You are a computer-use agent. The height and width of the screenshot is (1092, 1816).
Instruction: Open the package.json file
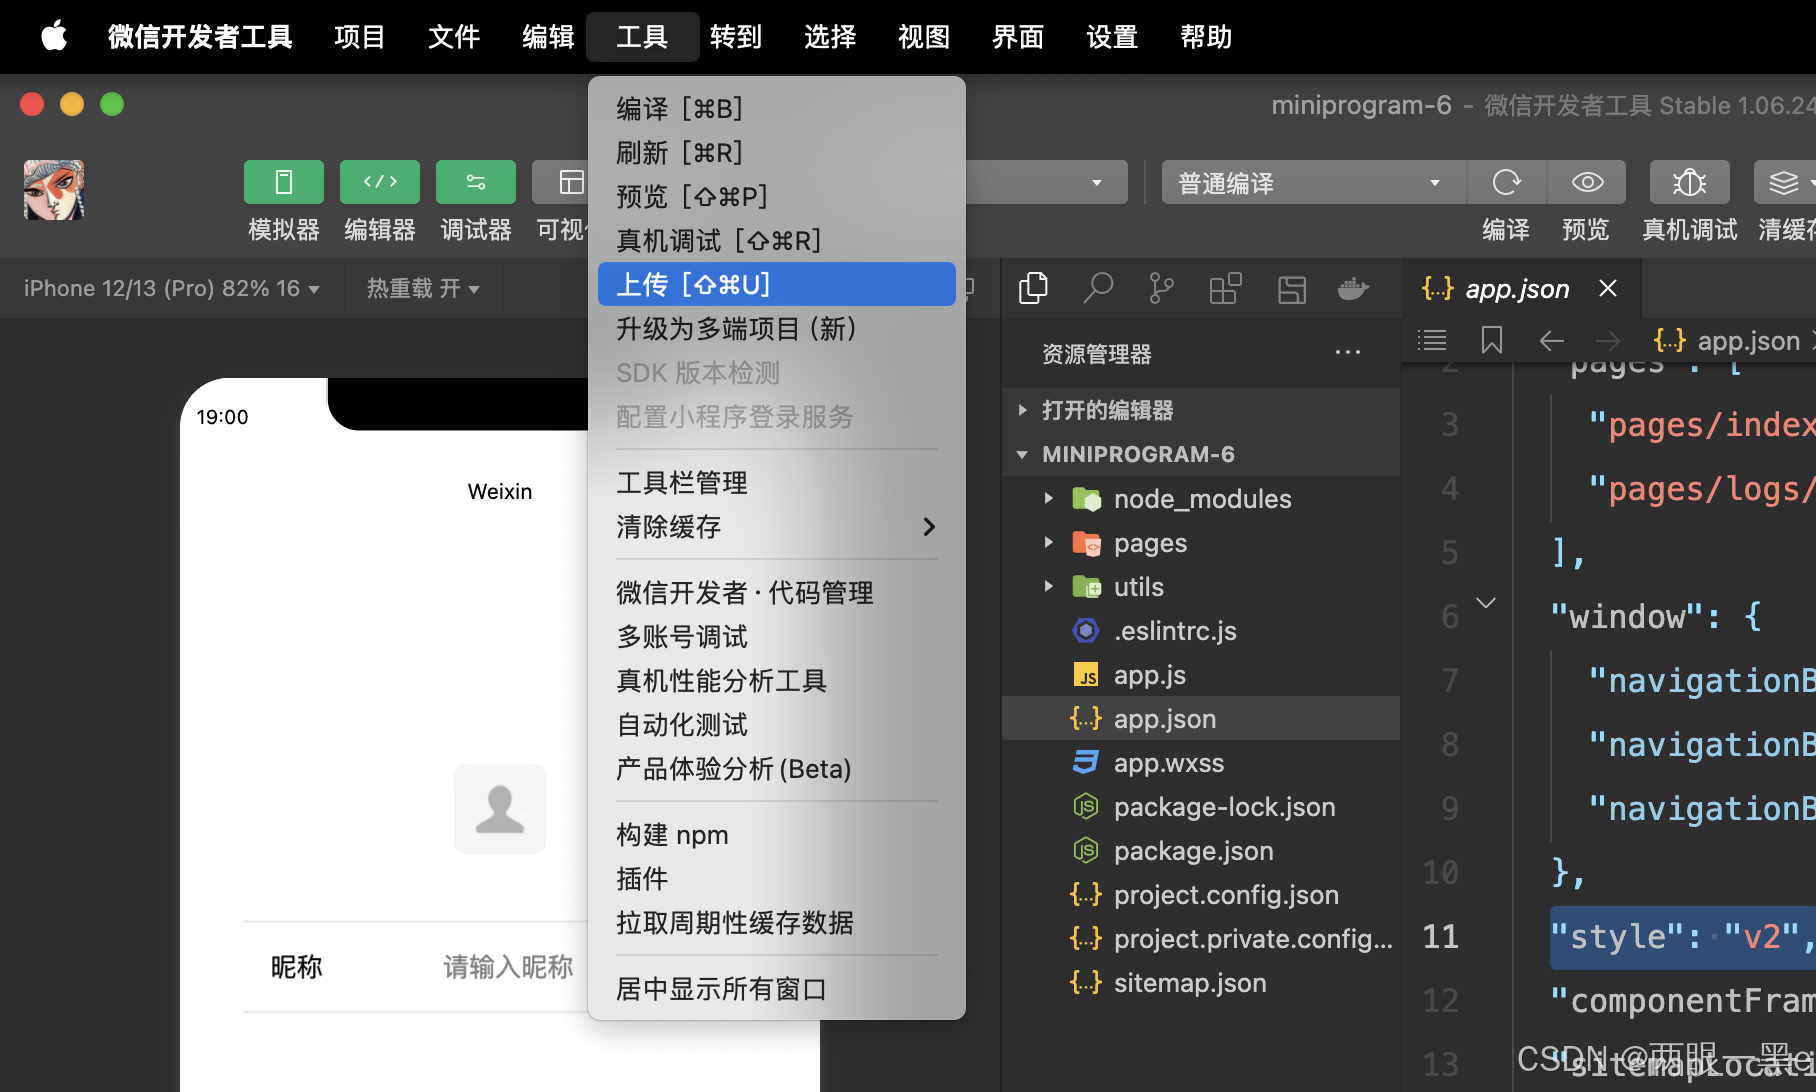tap(1201, 850)
